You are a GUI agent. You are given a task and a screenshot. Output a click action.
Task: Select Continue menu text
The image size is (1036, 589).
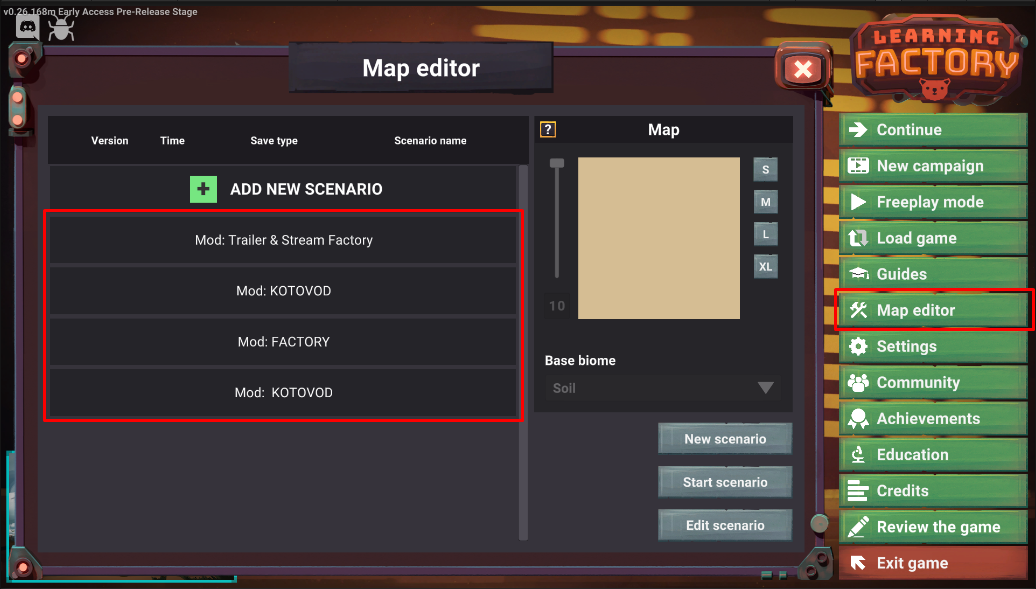click(x=909, y=130)
